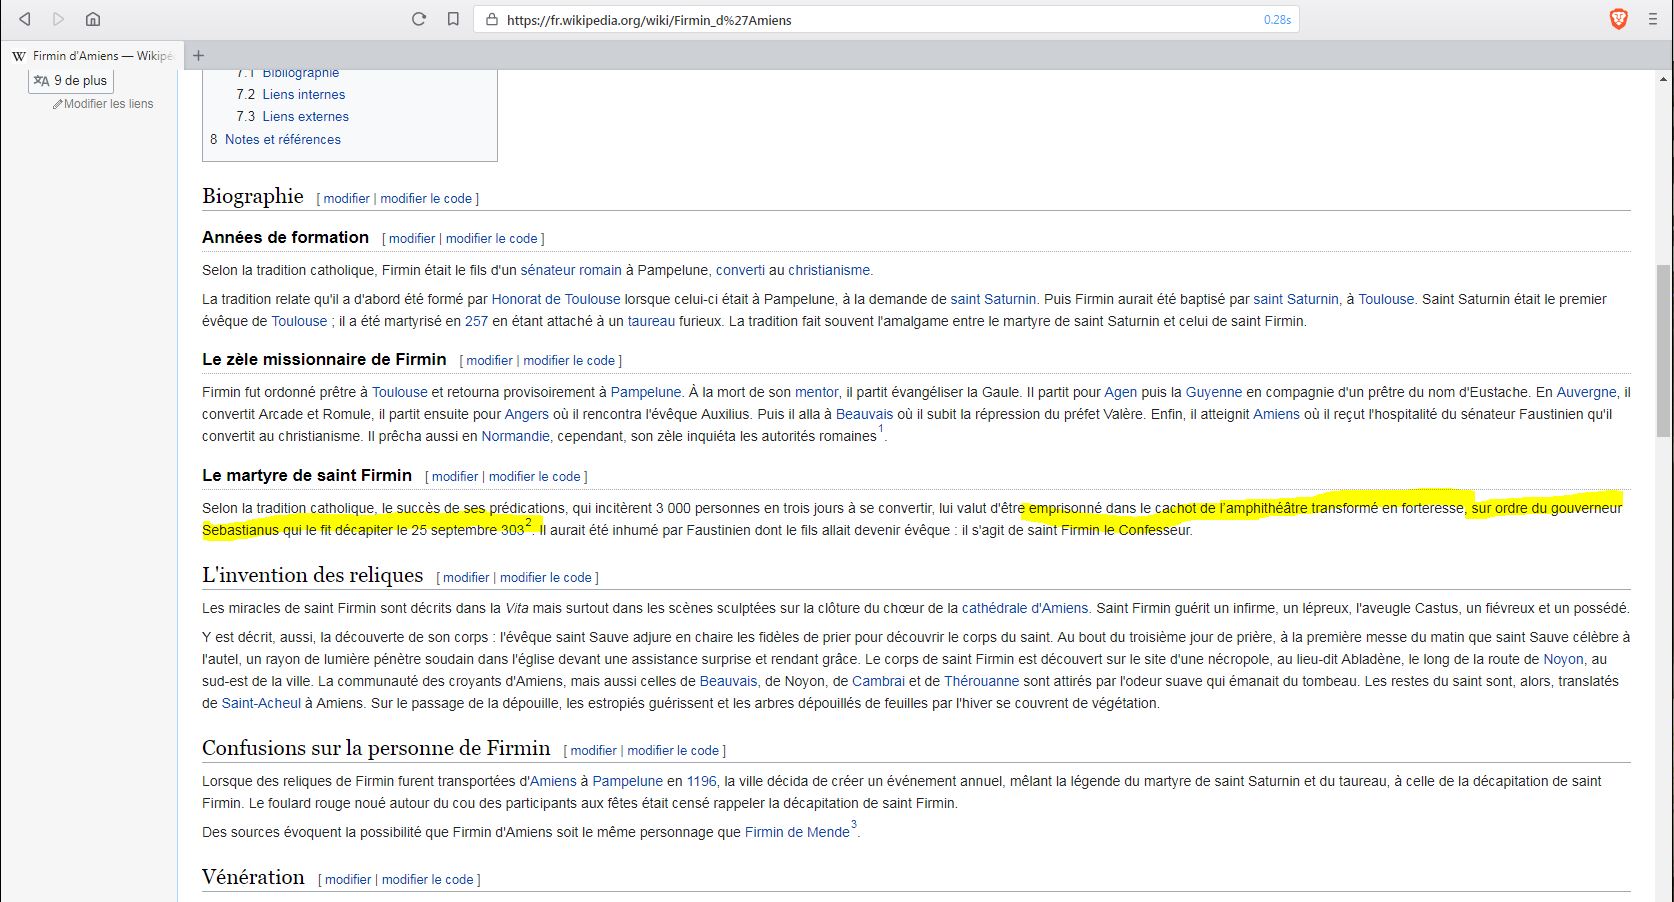The width and height of the screenshot is (1674, 902).
Task: Reload the current page
Action: 419,19
